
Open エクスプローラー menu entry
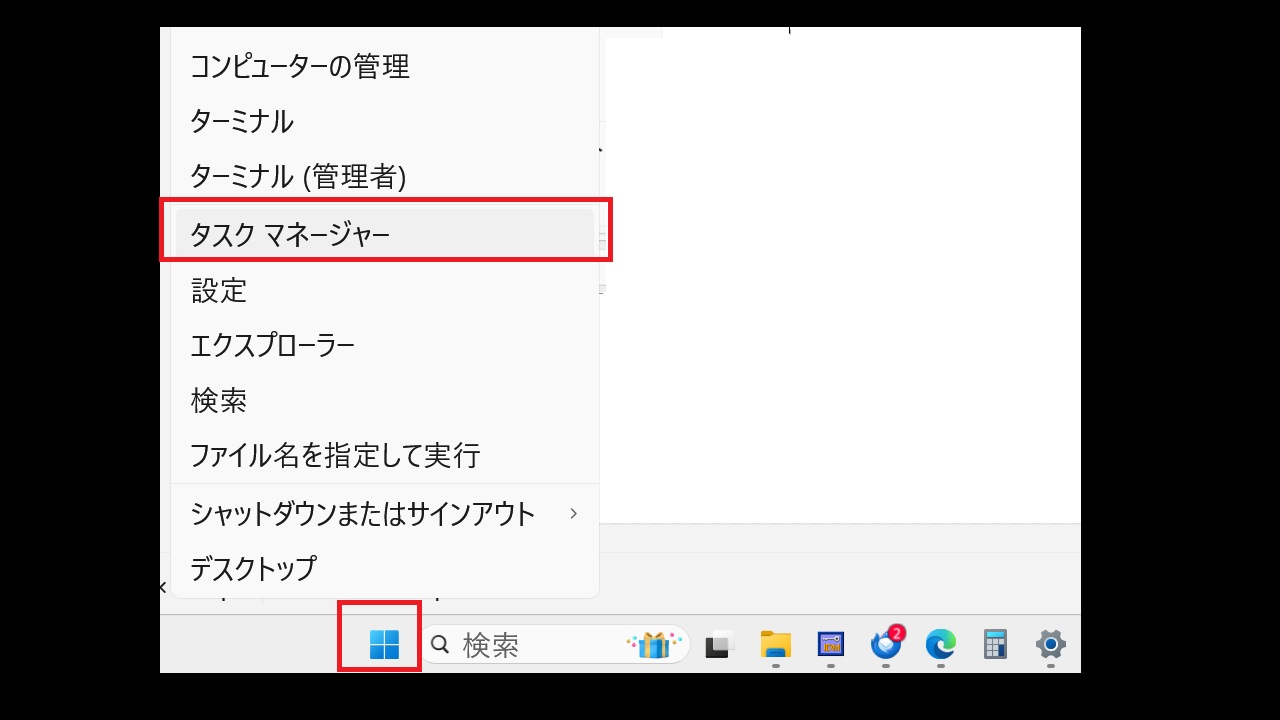(385, 346)
